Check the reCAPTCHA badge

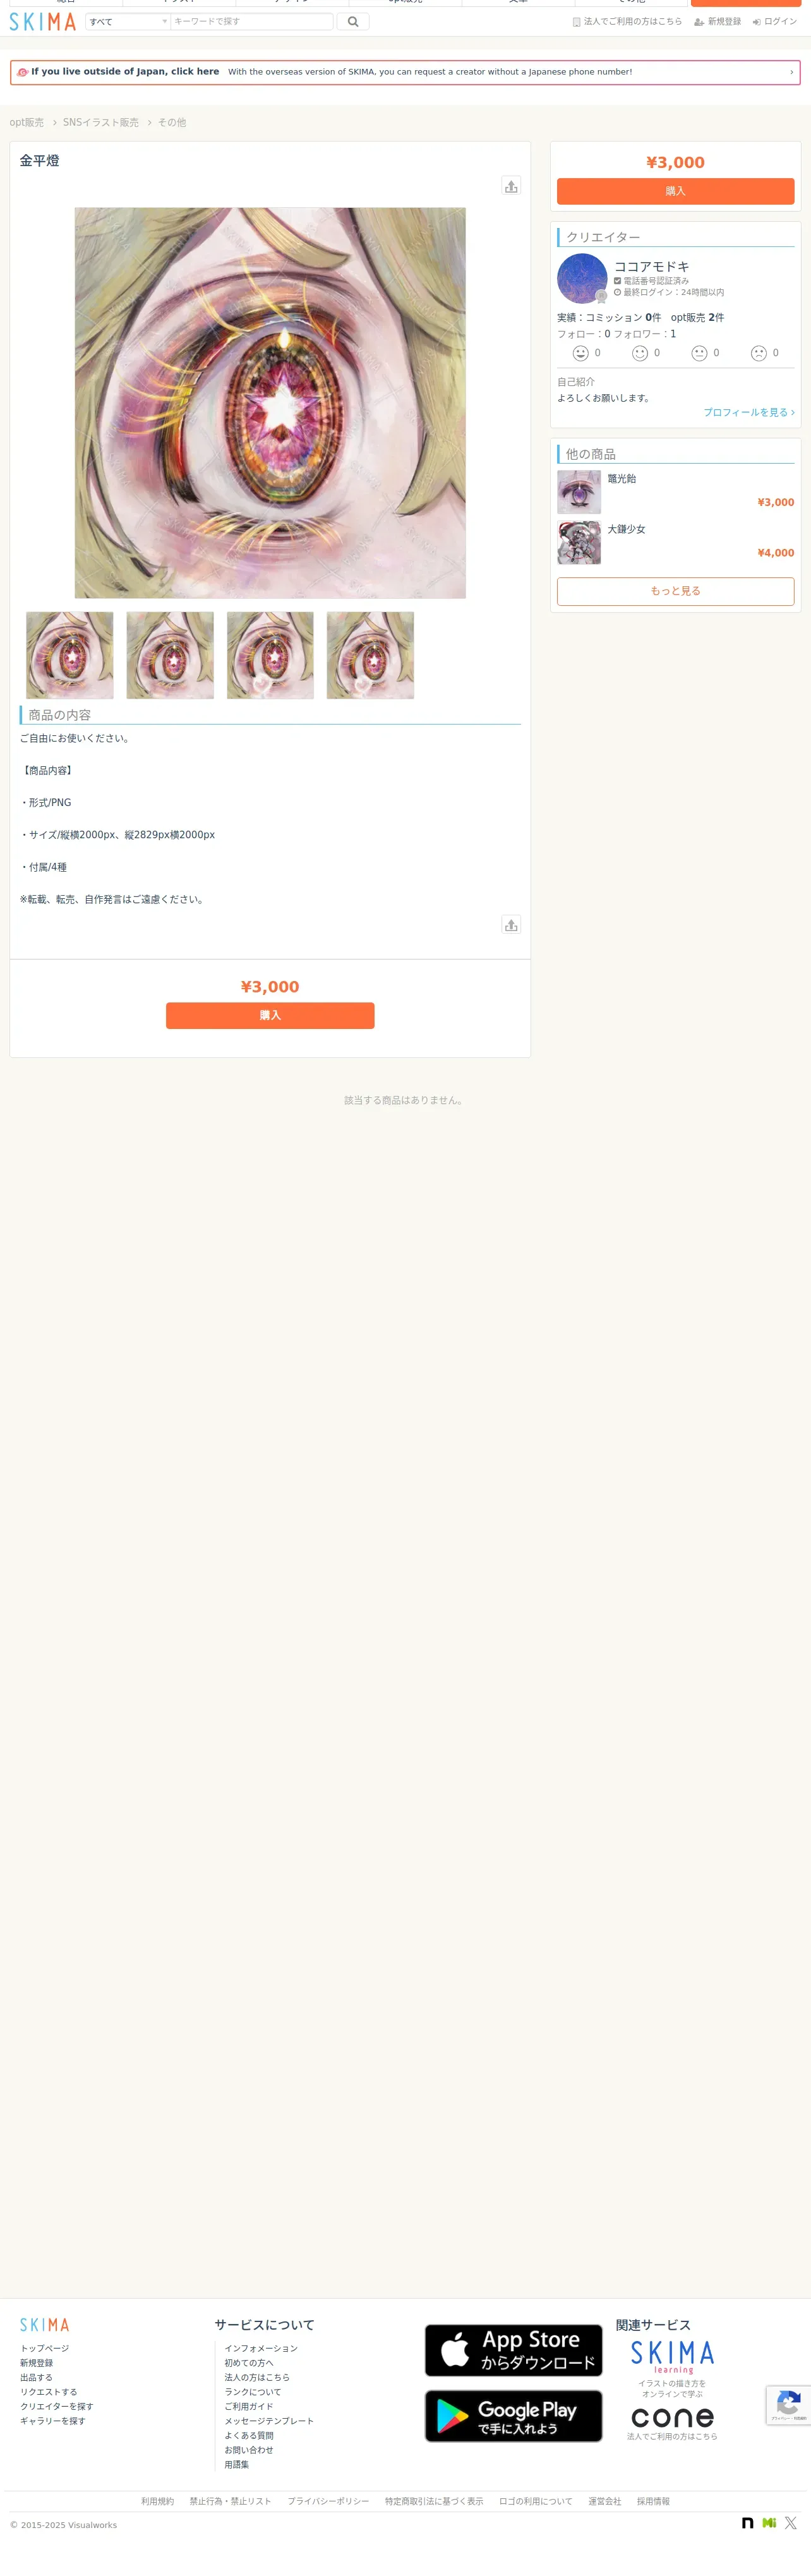coord(788,2405)
